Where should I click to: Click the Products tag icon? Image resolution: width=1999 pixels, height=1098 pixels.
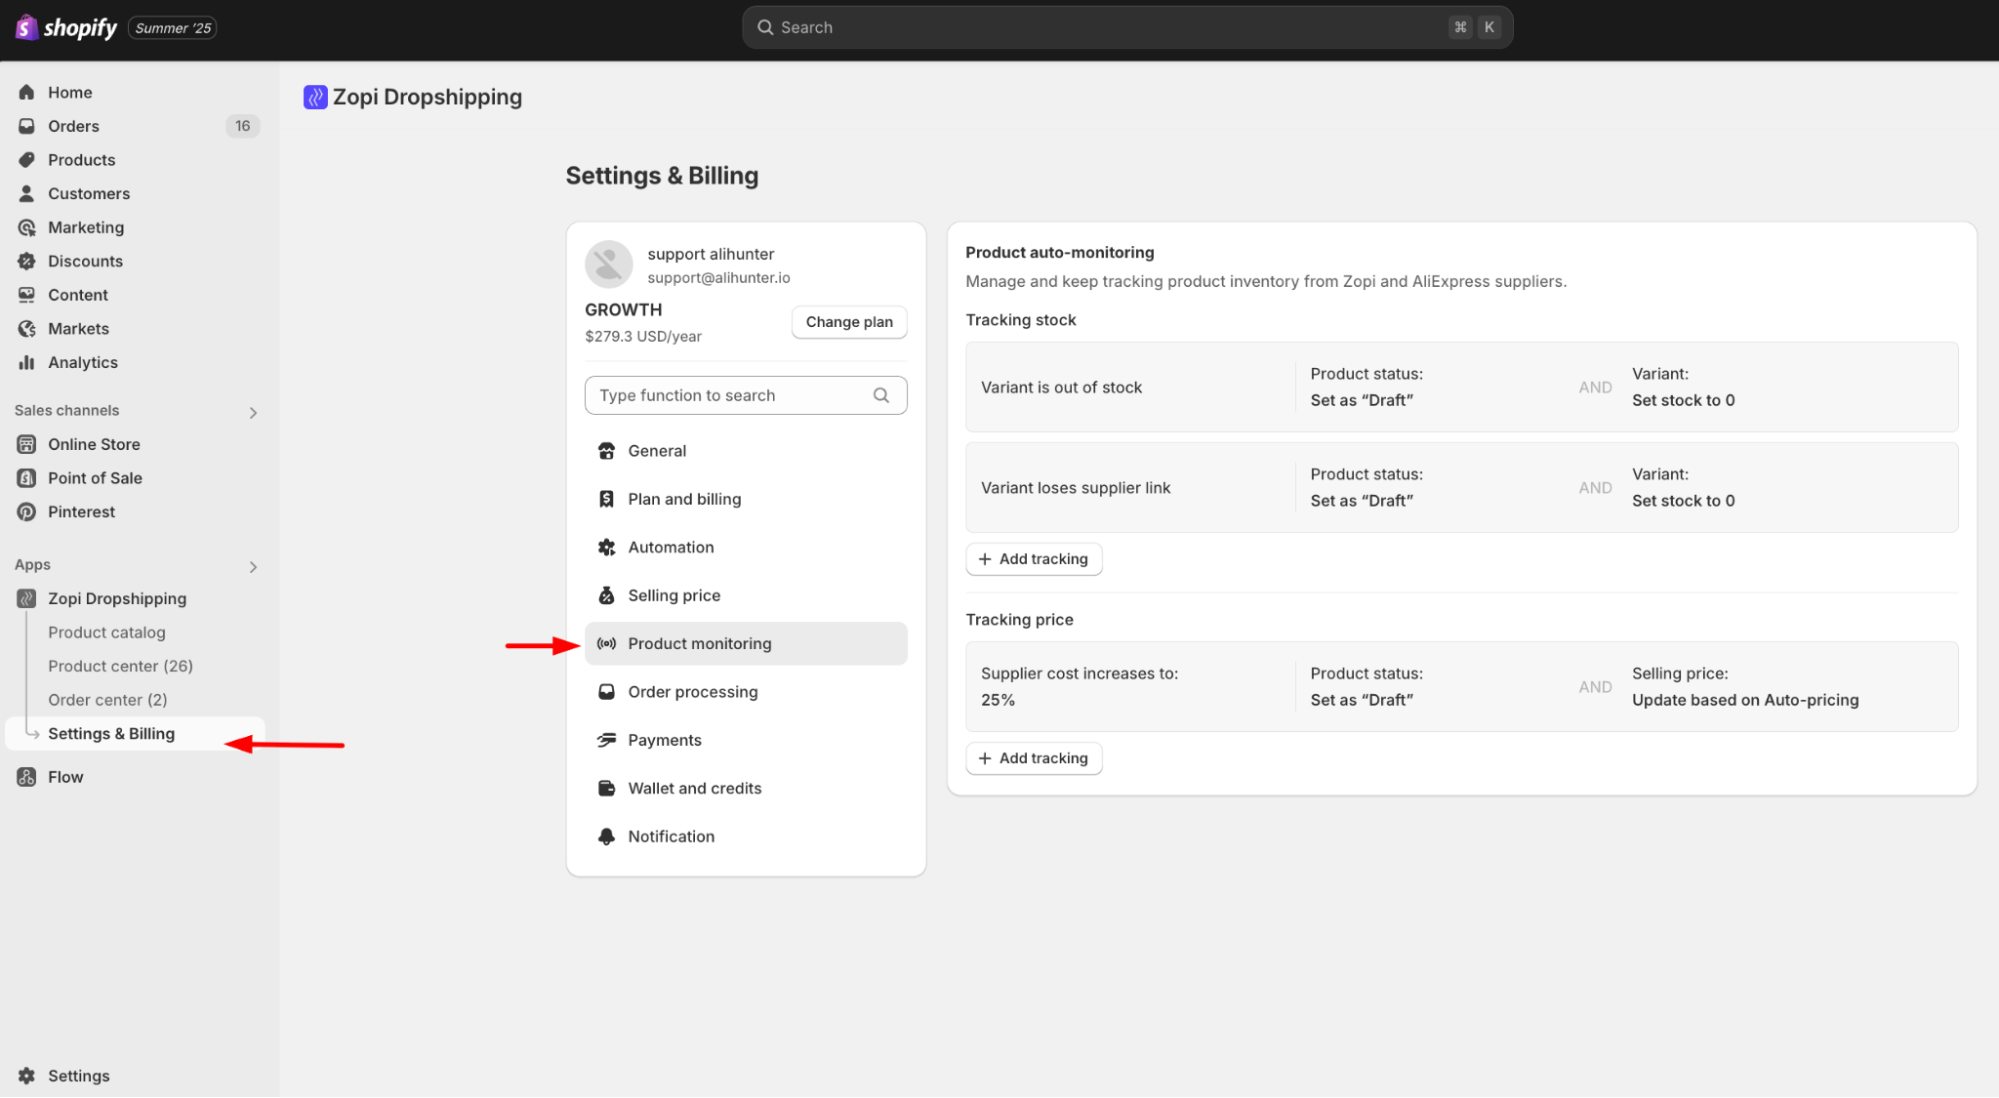[27, 160]
